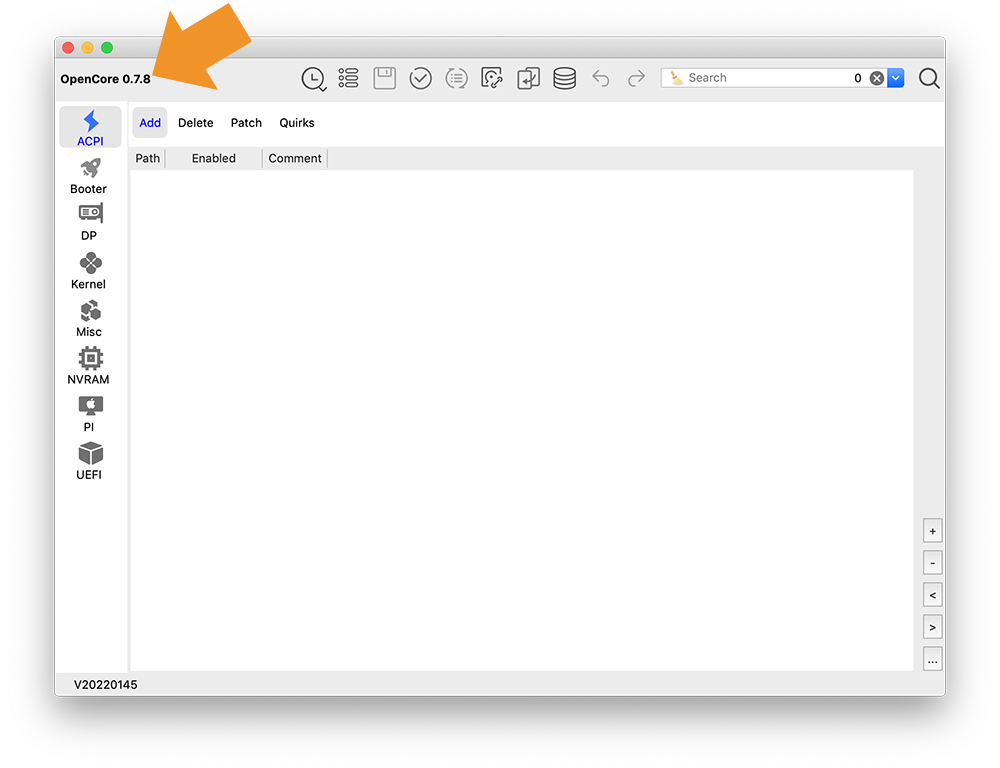Expand the search field dropdown arrow
This screenshot has width=1000, height=768.
coord(896,78)
